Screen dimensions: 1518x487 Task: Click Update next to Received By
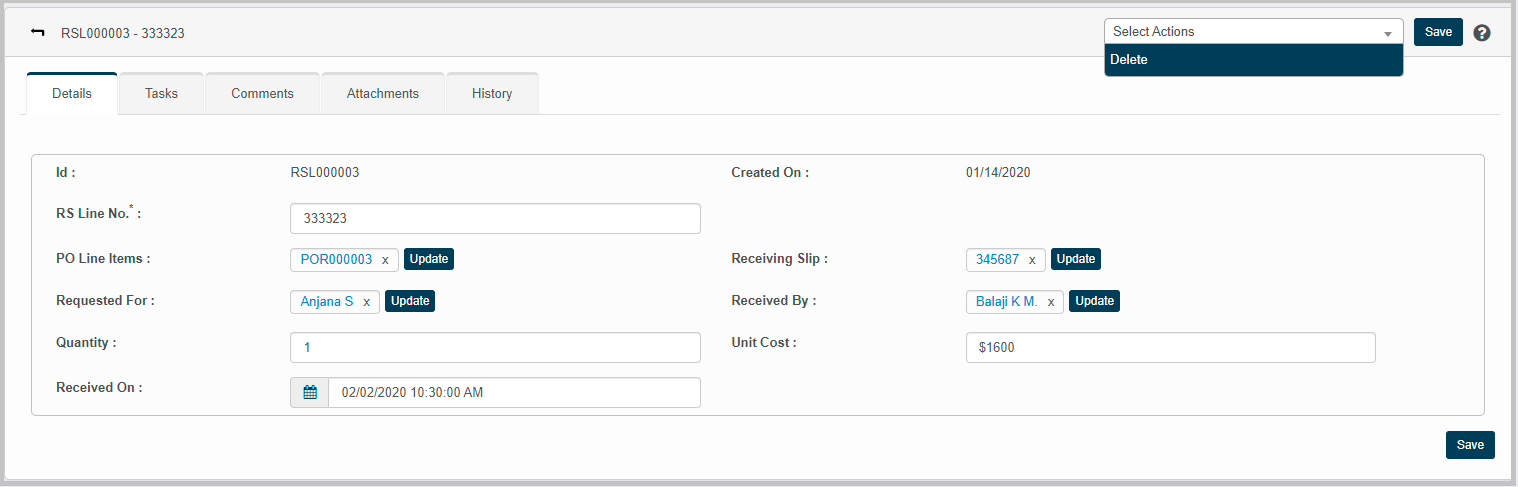click(1094, 301)
